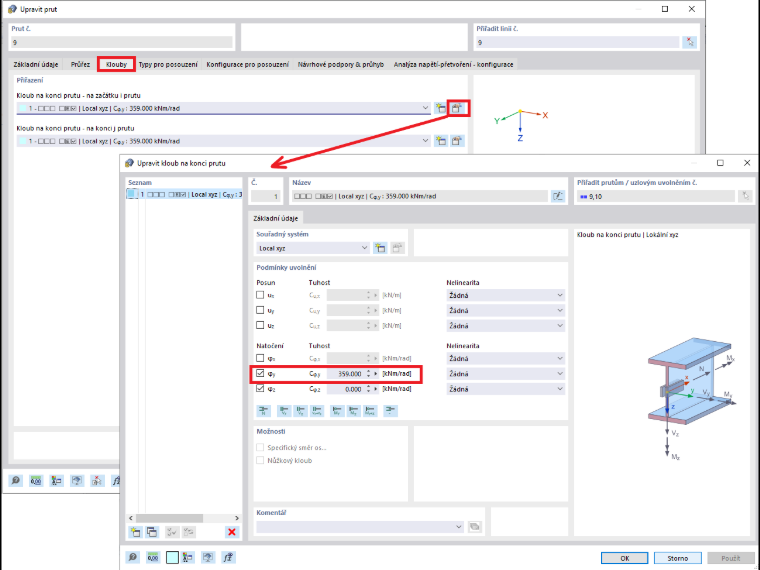Add new hinge to Seznam list
The height and width of the screenshot is (570, 760).
(135, 532)
